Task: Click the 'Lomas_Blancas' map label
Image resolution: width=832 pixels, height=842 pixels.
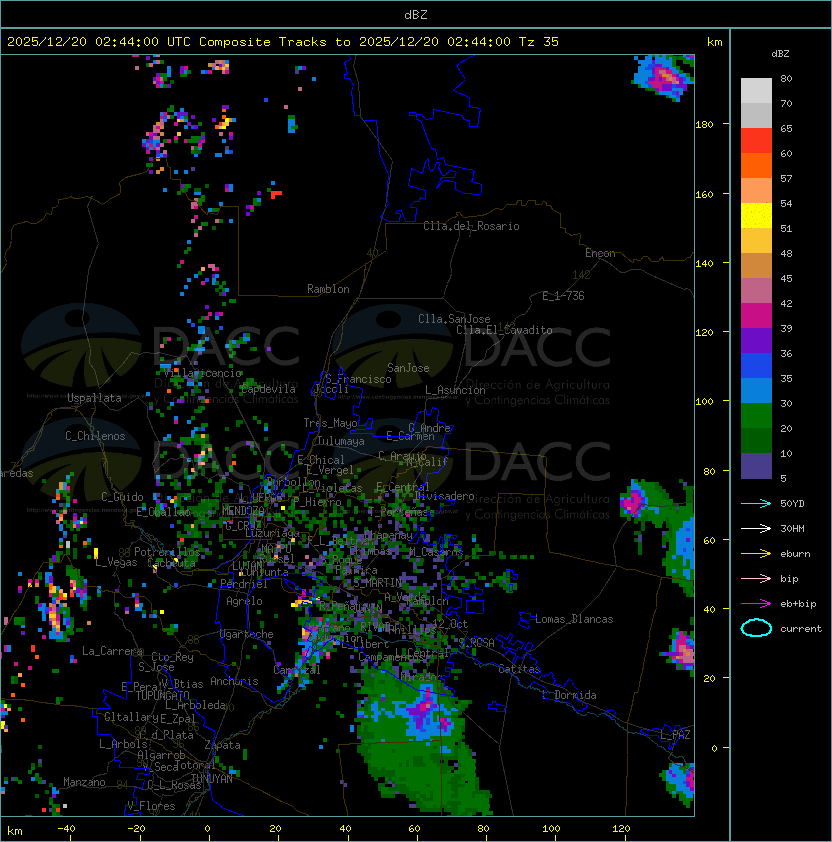Action: [574, 619]
